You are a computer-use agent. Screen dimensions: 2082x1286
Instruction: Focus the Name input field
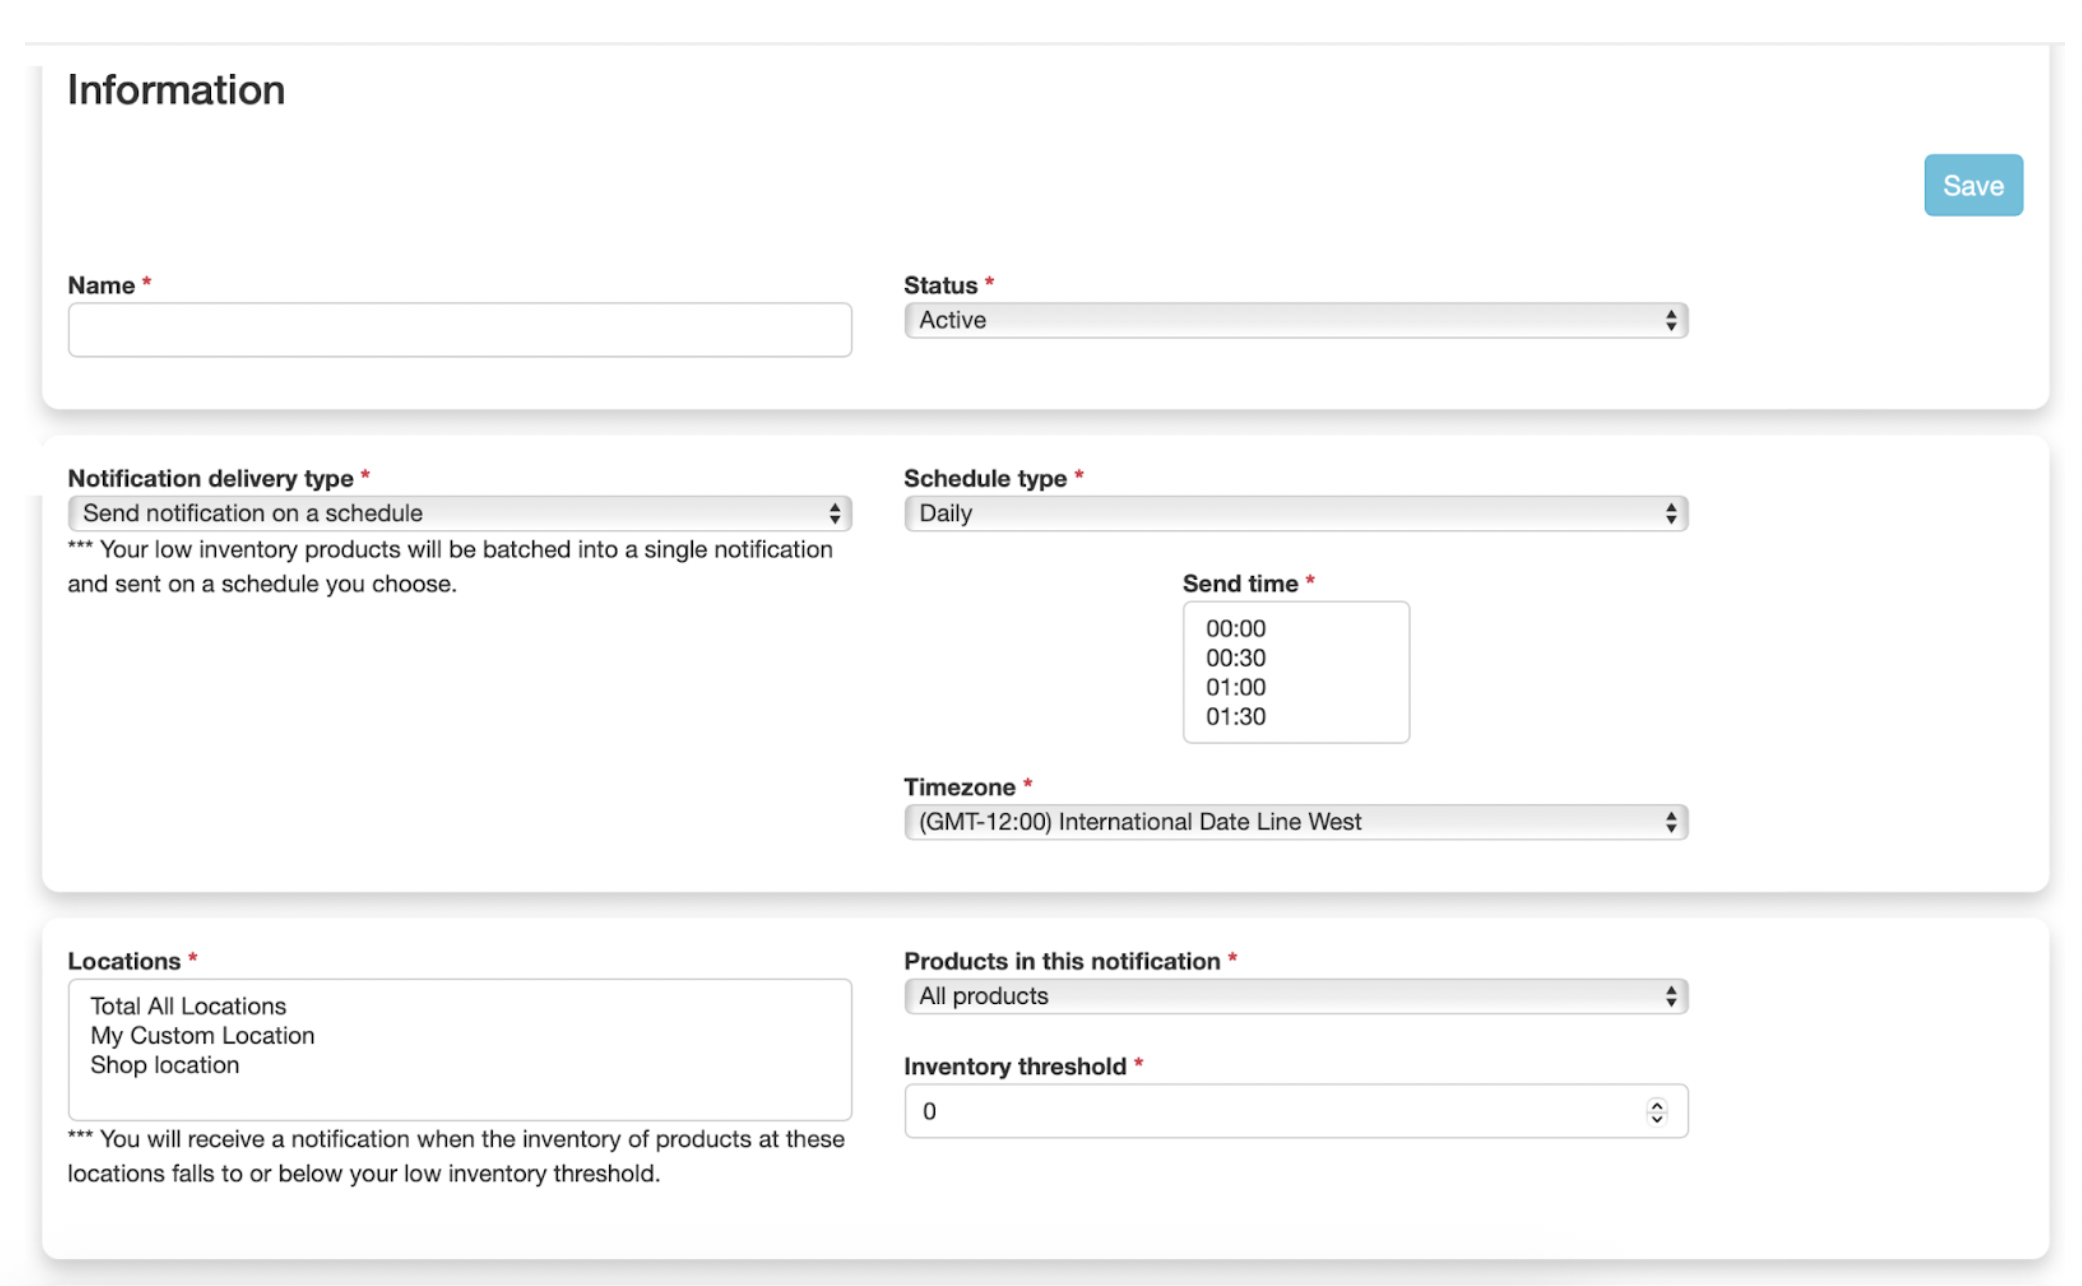coord(459,330)
